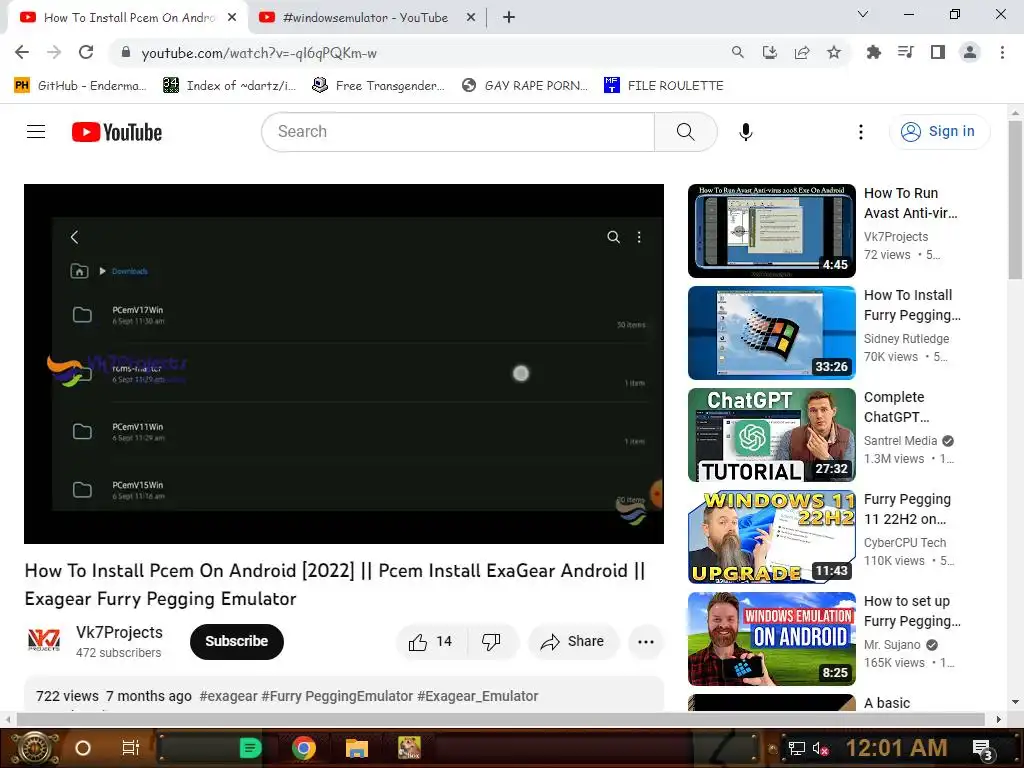Open the Complete ChatGPT video title

tap(897, 407)
